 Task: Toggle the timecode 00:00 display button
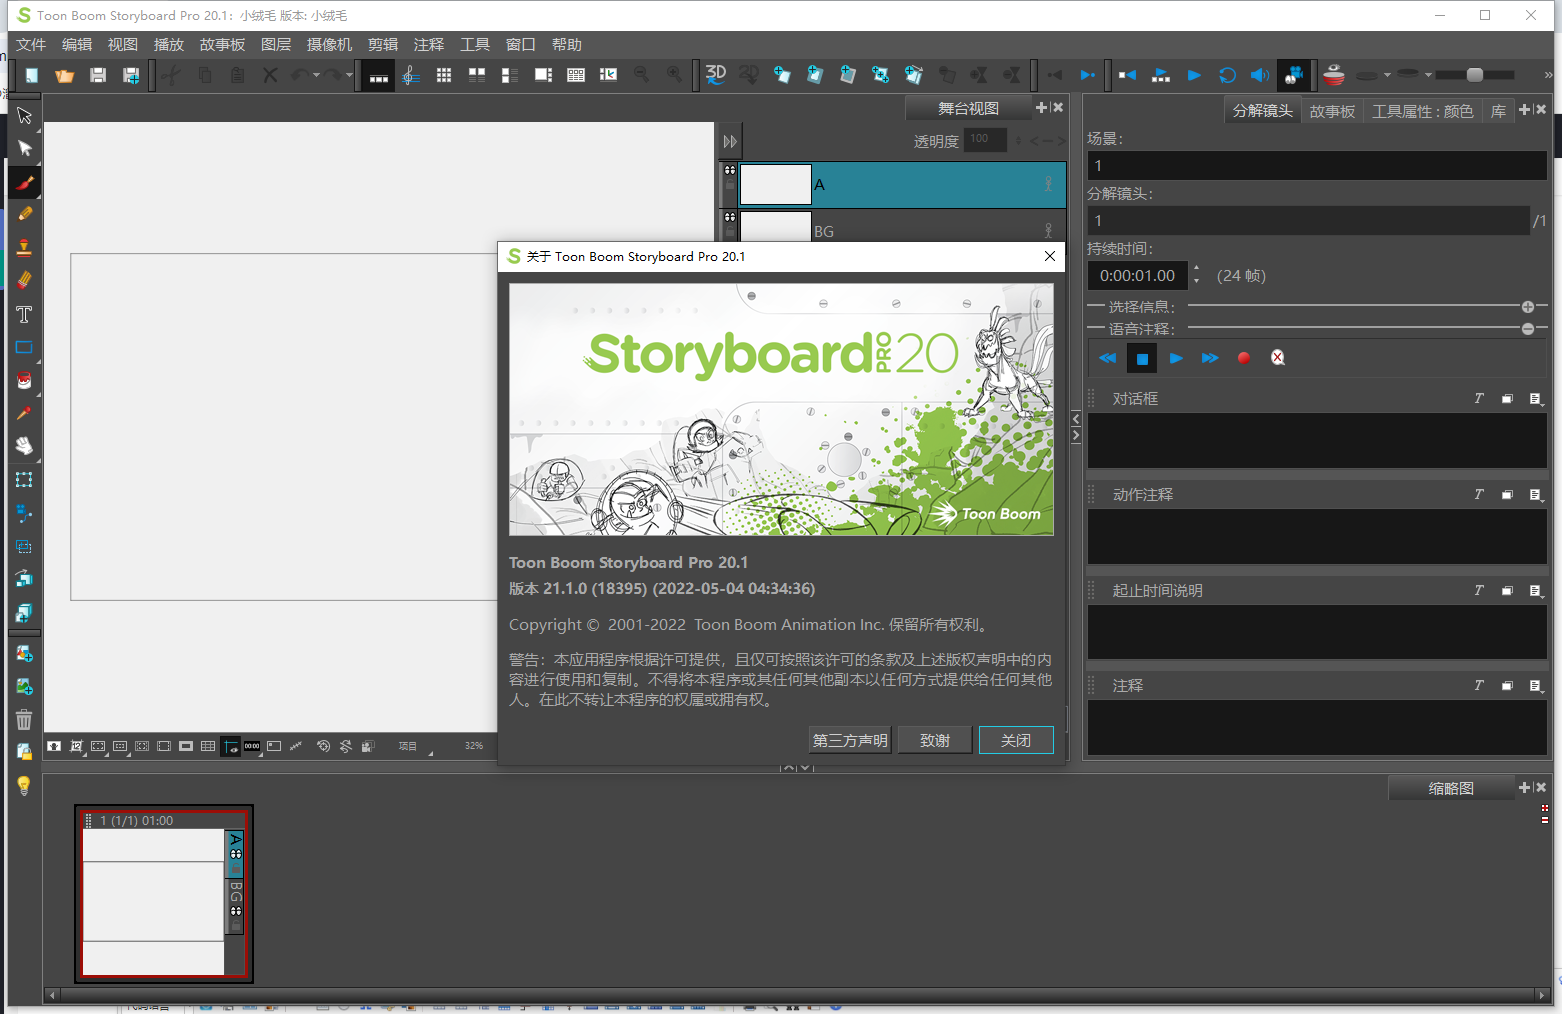[252, 746]
